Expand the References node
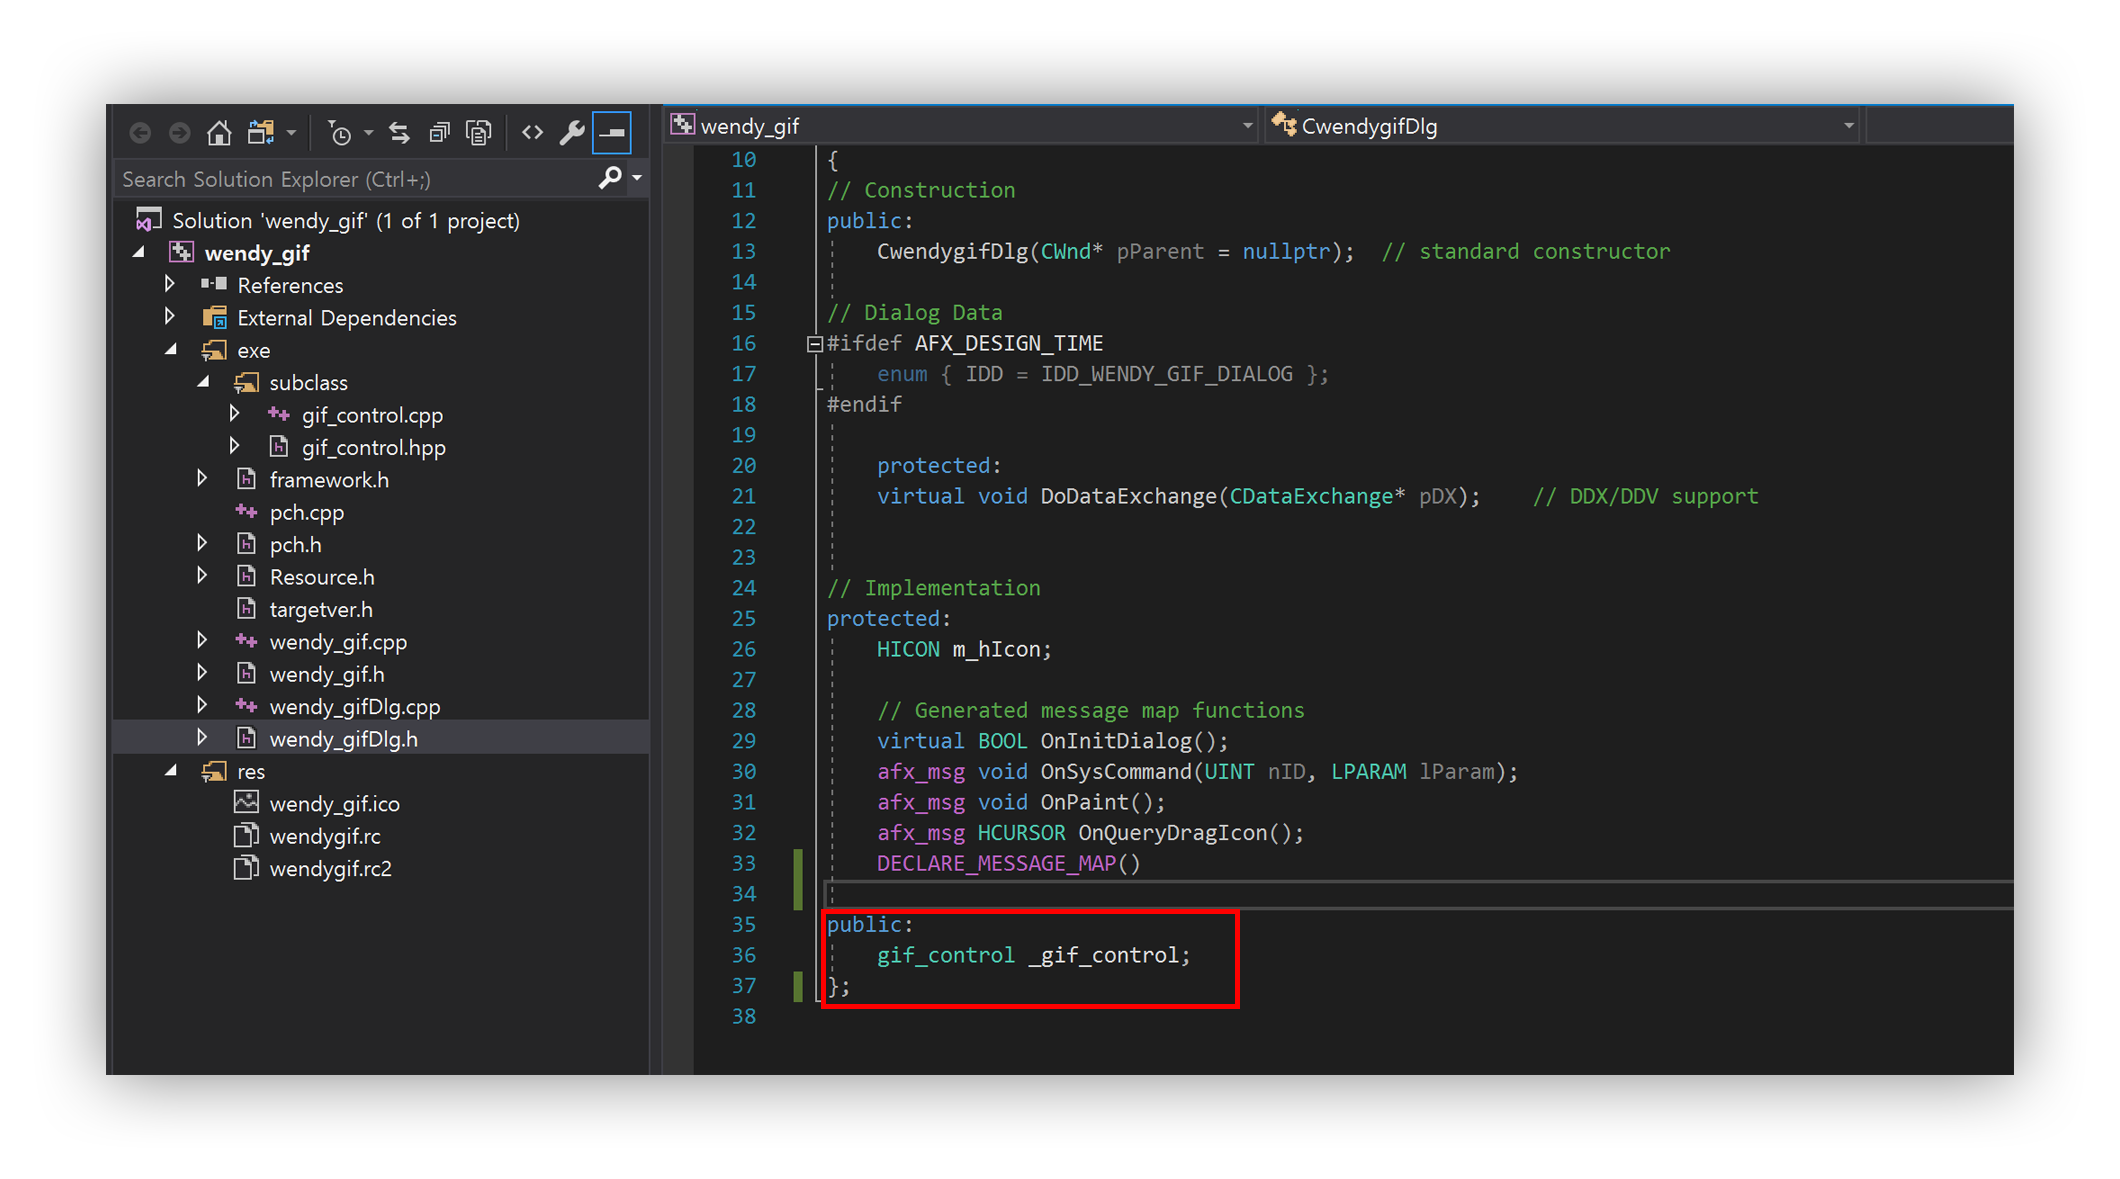This screenshot has height=1179, width=2120. (x=170, y=285)
